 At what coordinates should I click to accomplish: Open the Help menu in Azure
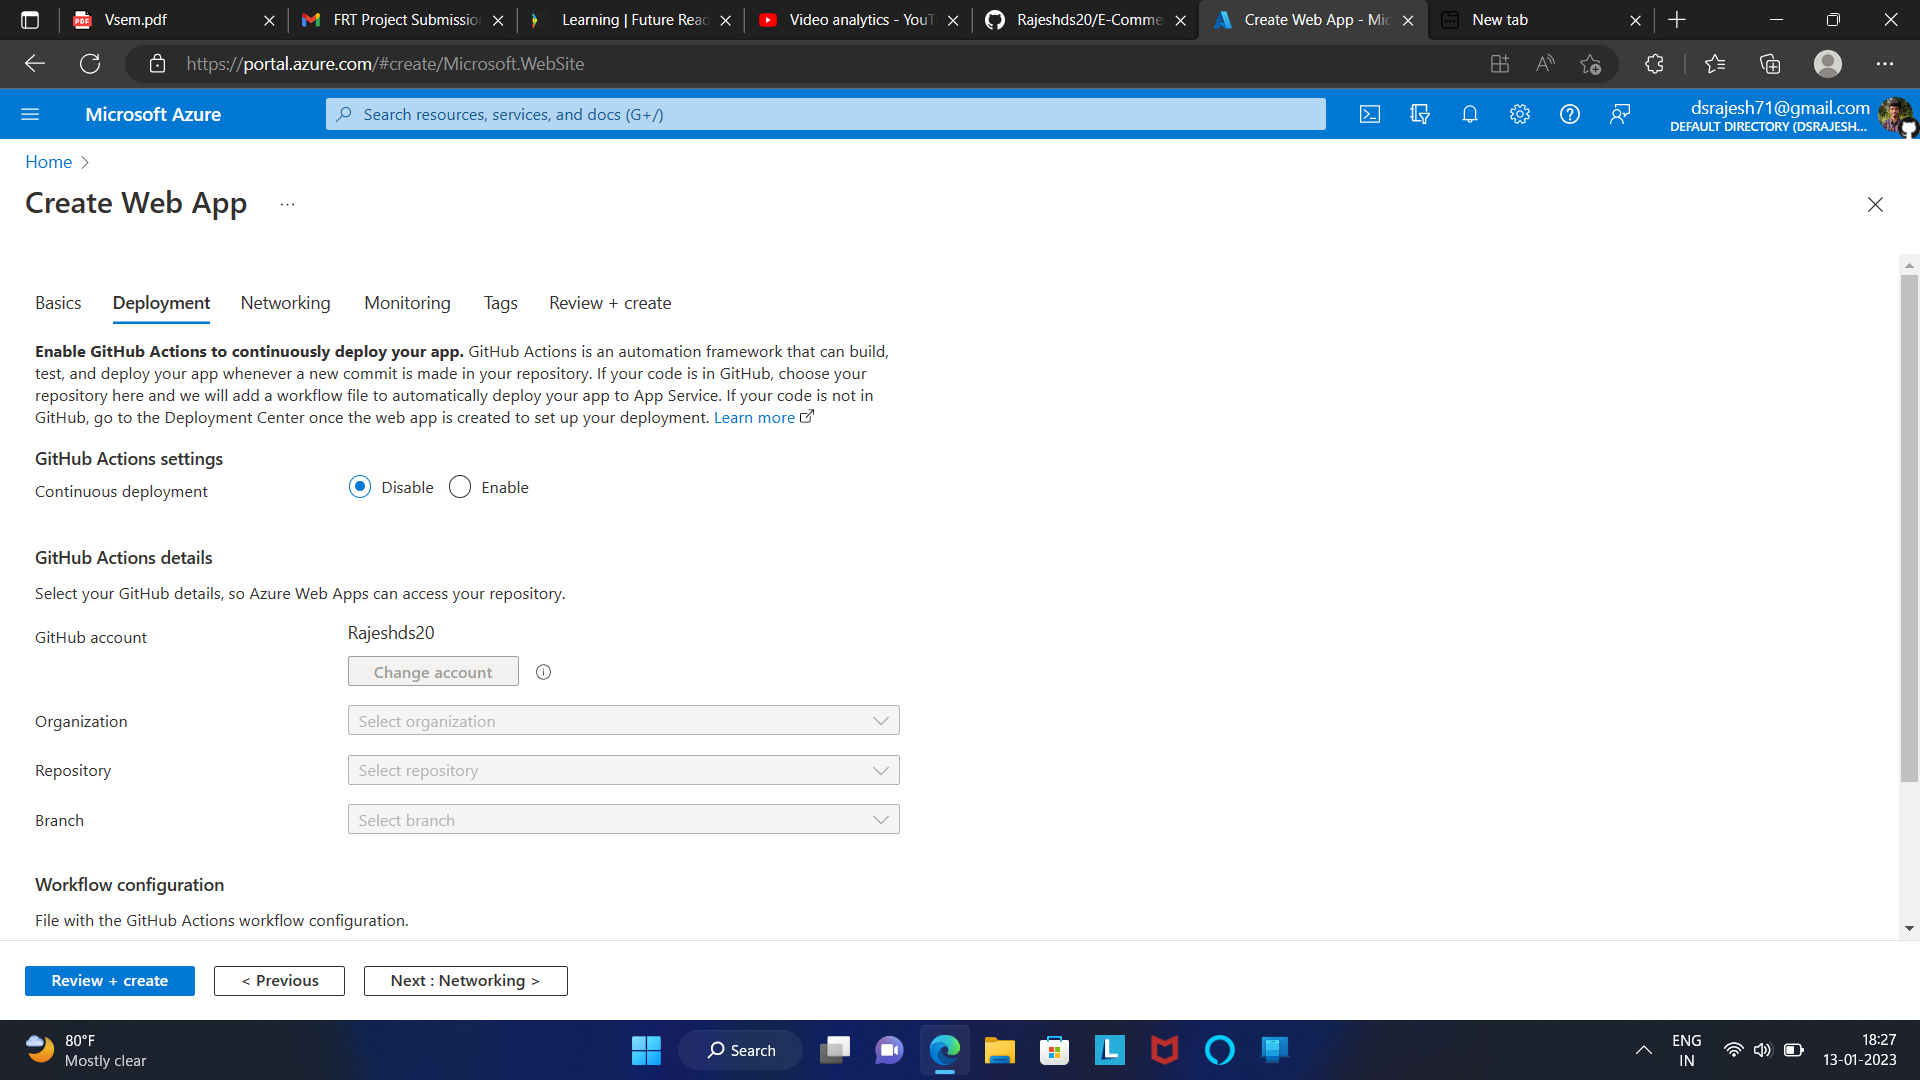pos(1569,114)
